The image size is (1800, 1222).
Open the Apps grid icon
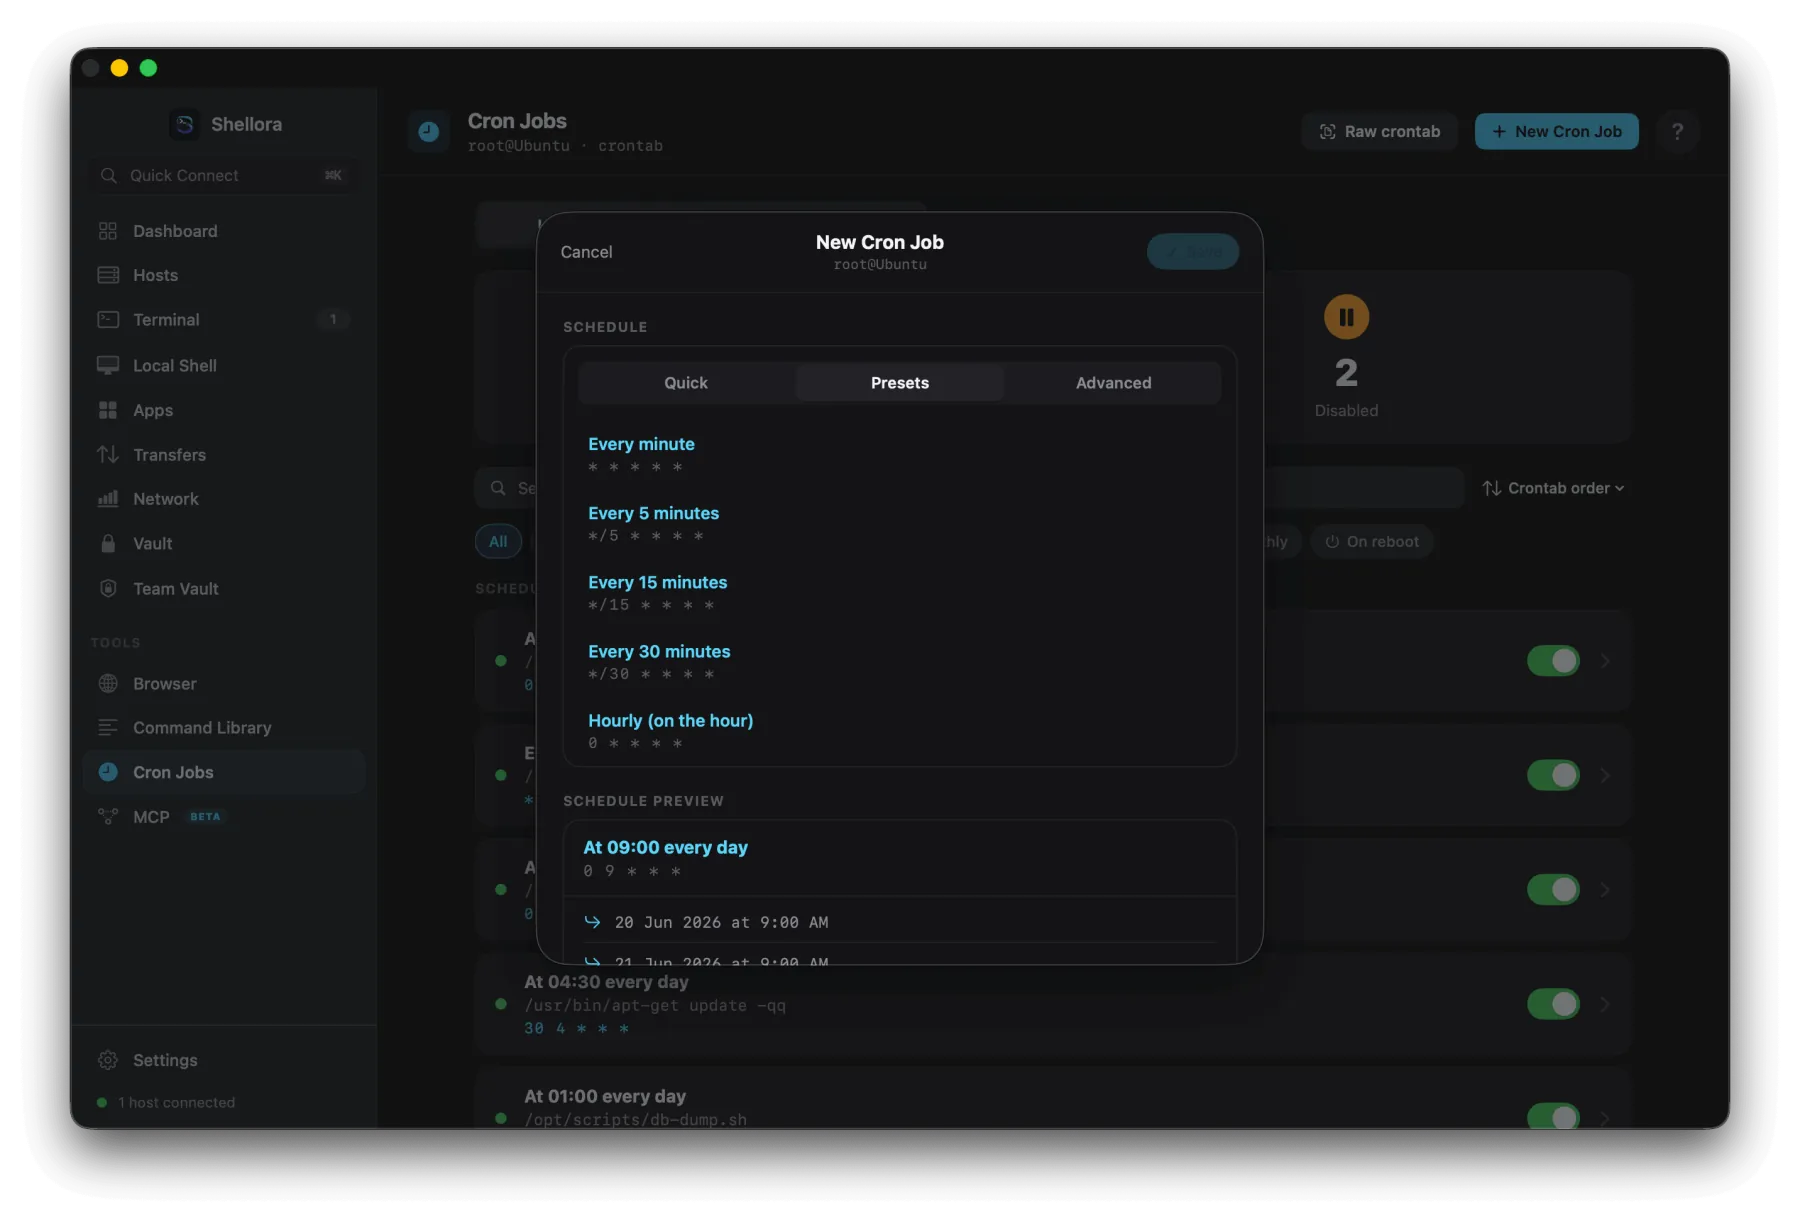108,410
